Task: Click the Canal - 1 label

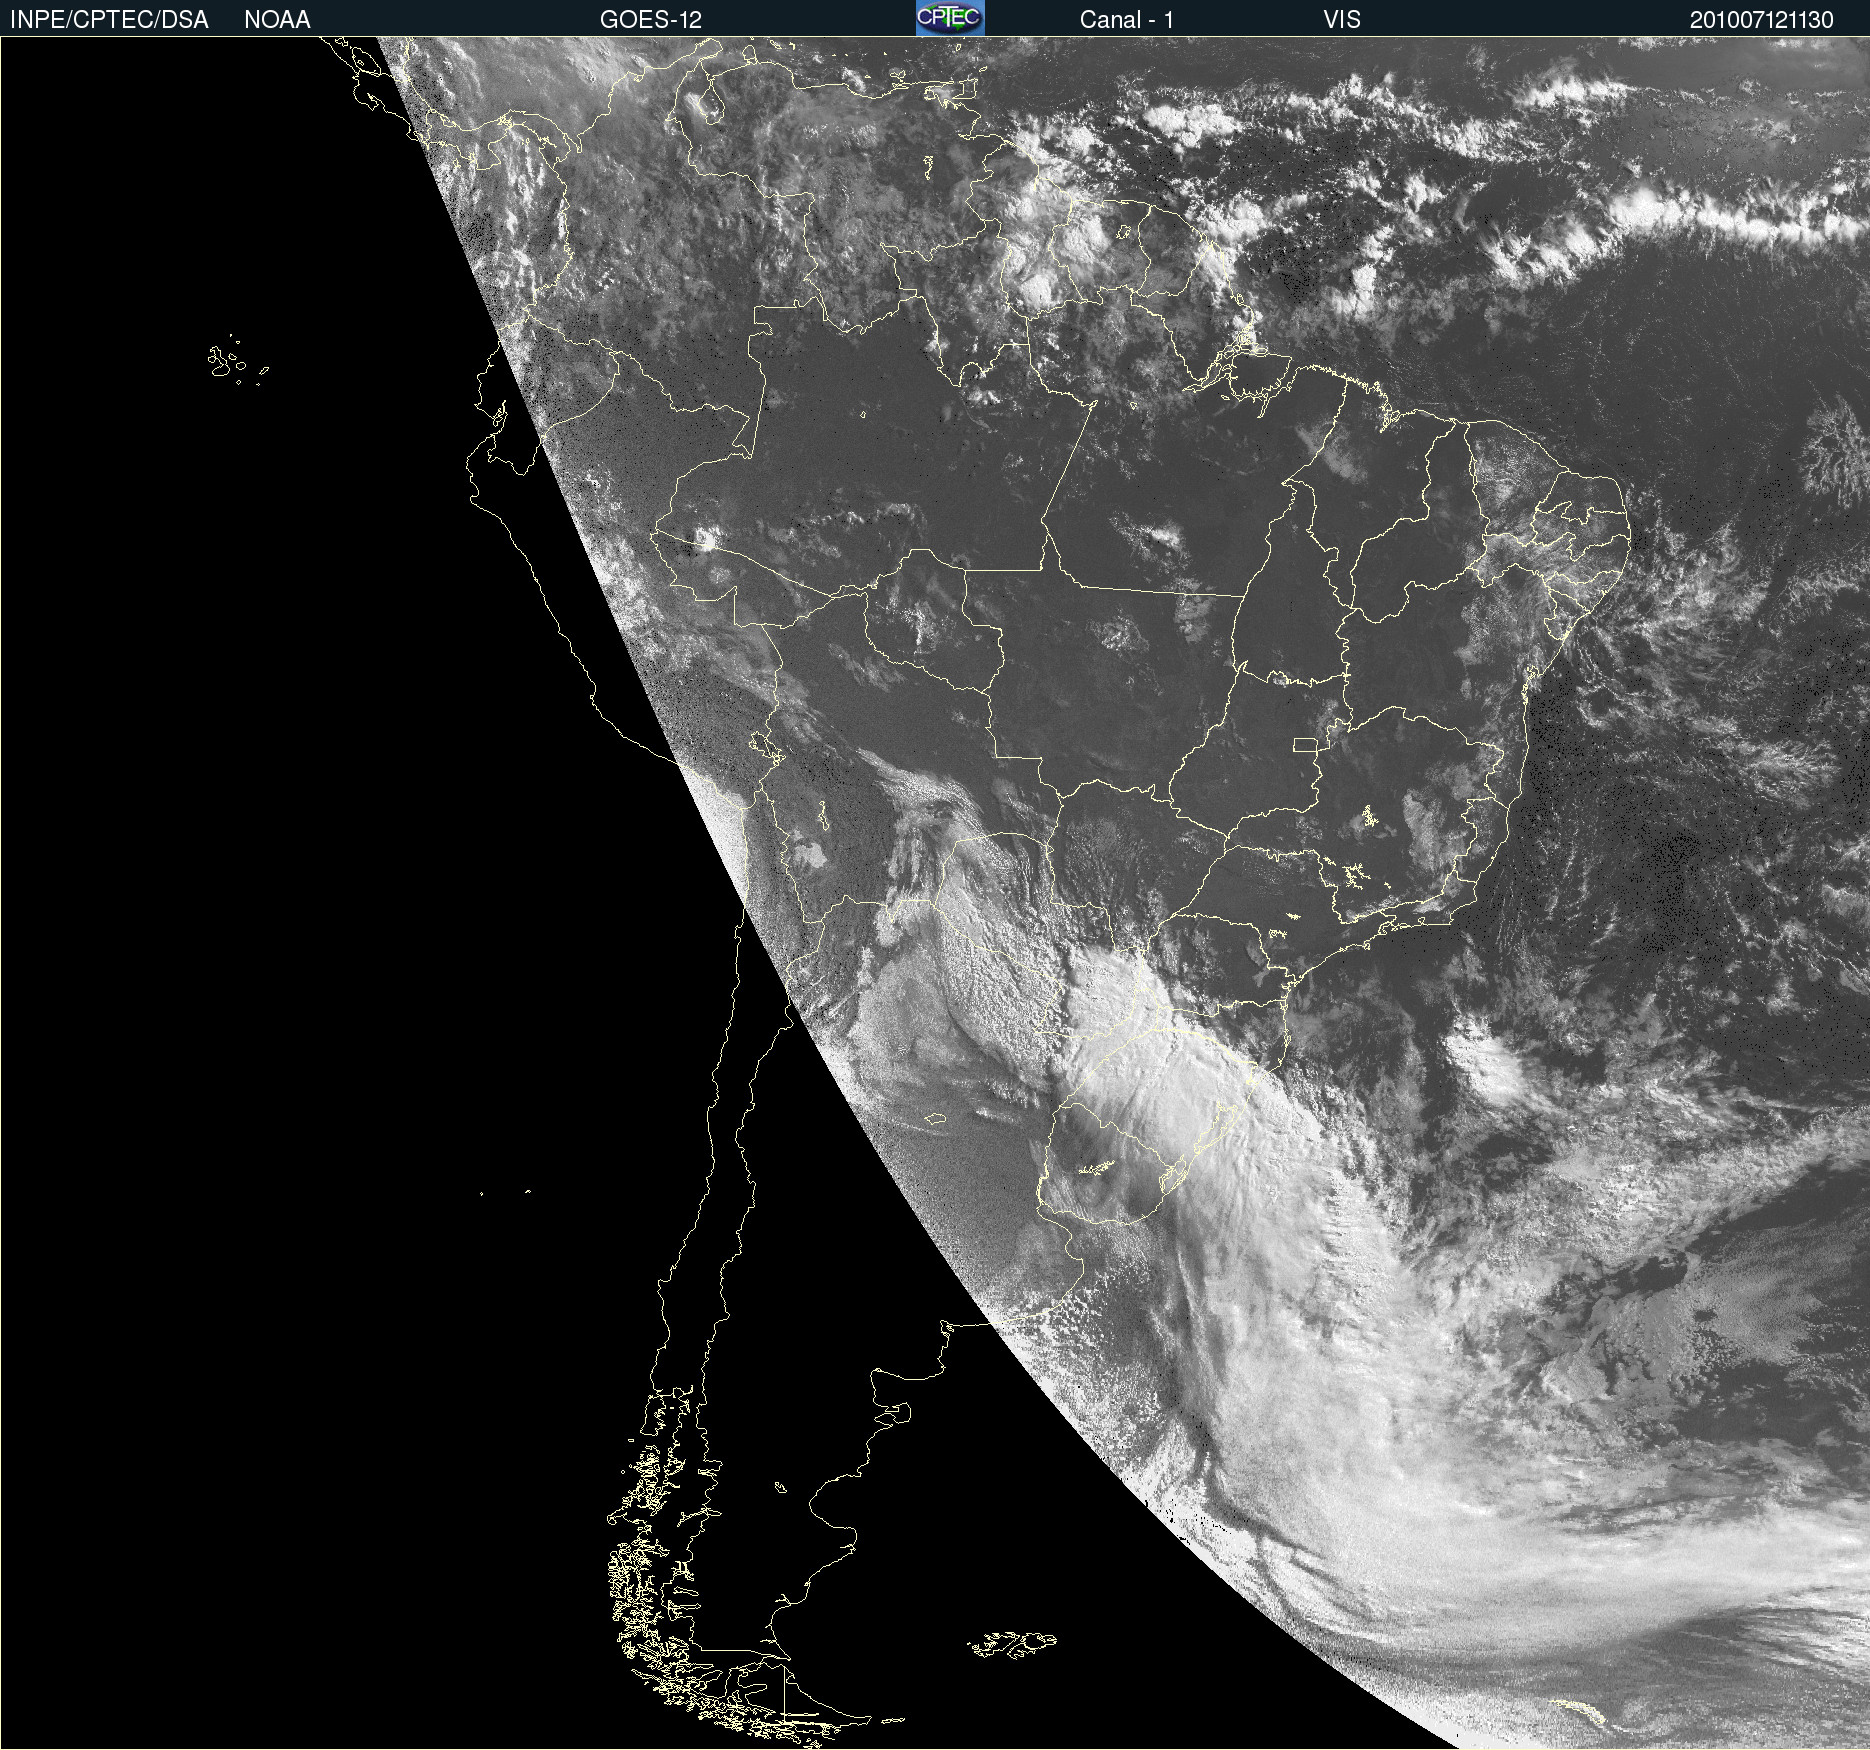Action: tap(1127, 20)
